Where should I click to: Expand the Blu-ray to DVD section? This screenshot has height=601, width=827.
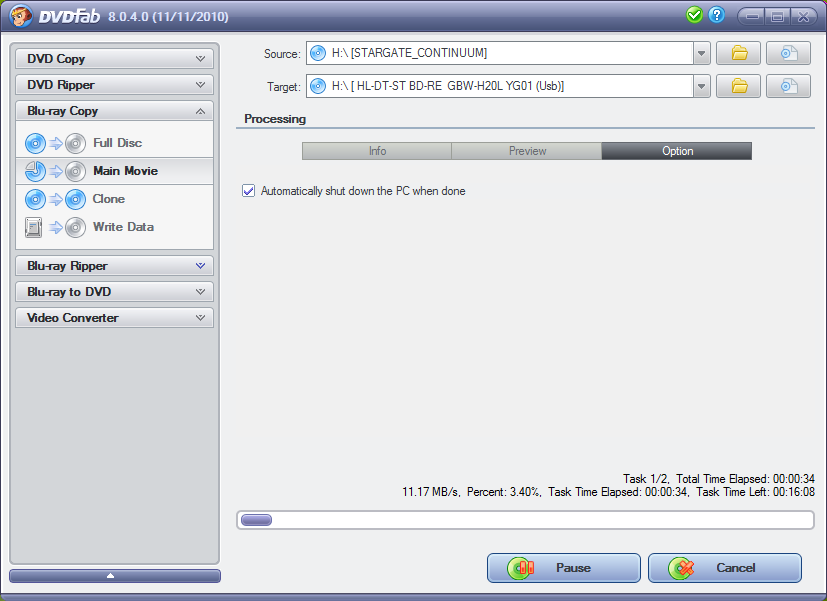tap(114, 292)
